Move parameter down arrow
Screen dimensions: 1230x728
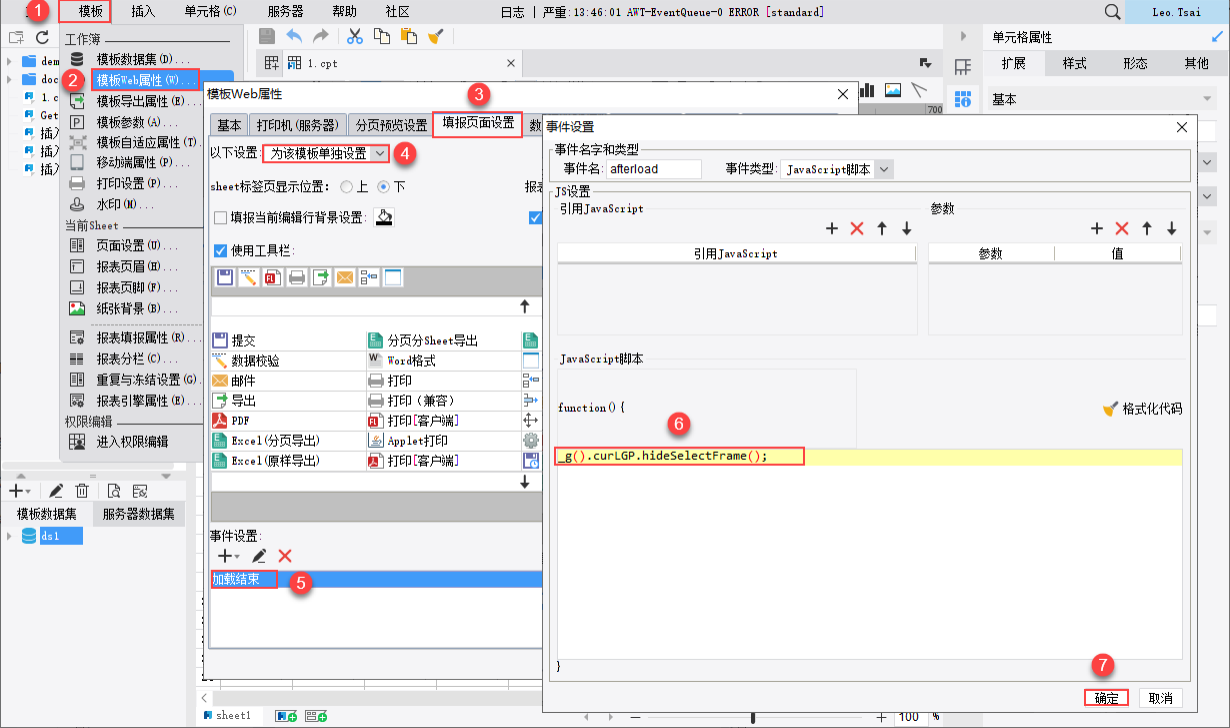(x=1171, y=228)
